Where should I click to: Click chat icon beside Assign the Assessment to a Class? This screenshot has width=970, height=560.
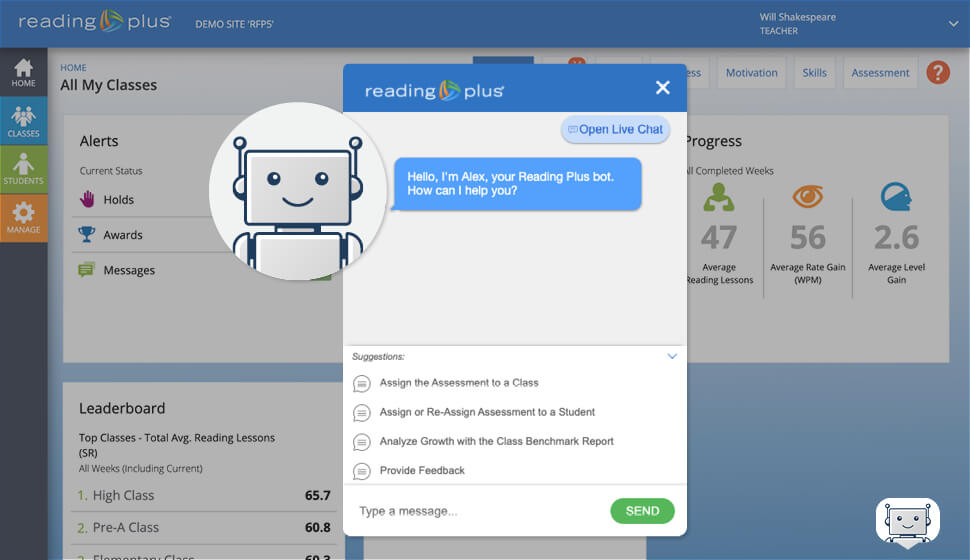click(362, 384)
